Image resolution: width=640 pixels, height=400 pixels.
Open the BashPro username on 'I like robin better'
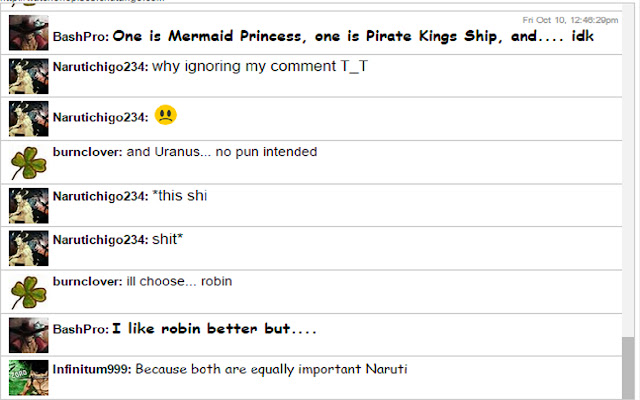click(x=80, y=329)
